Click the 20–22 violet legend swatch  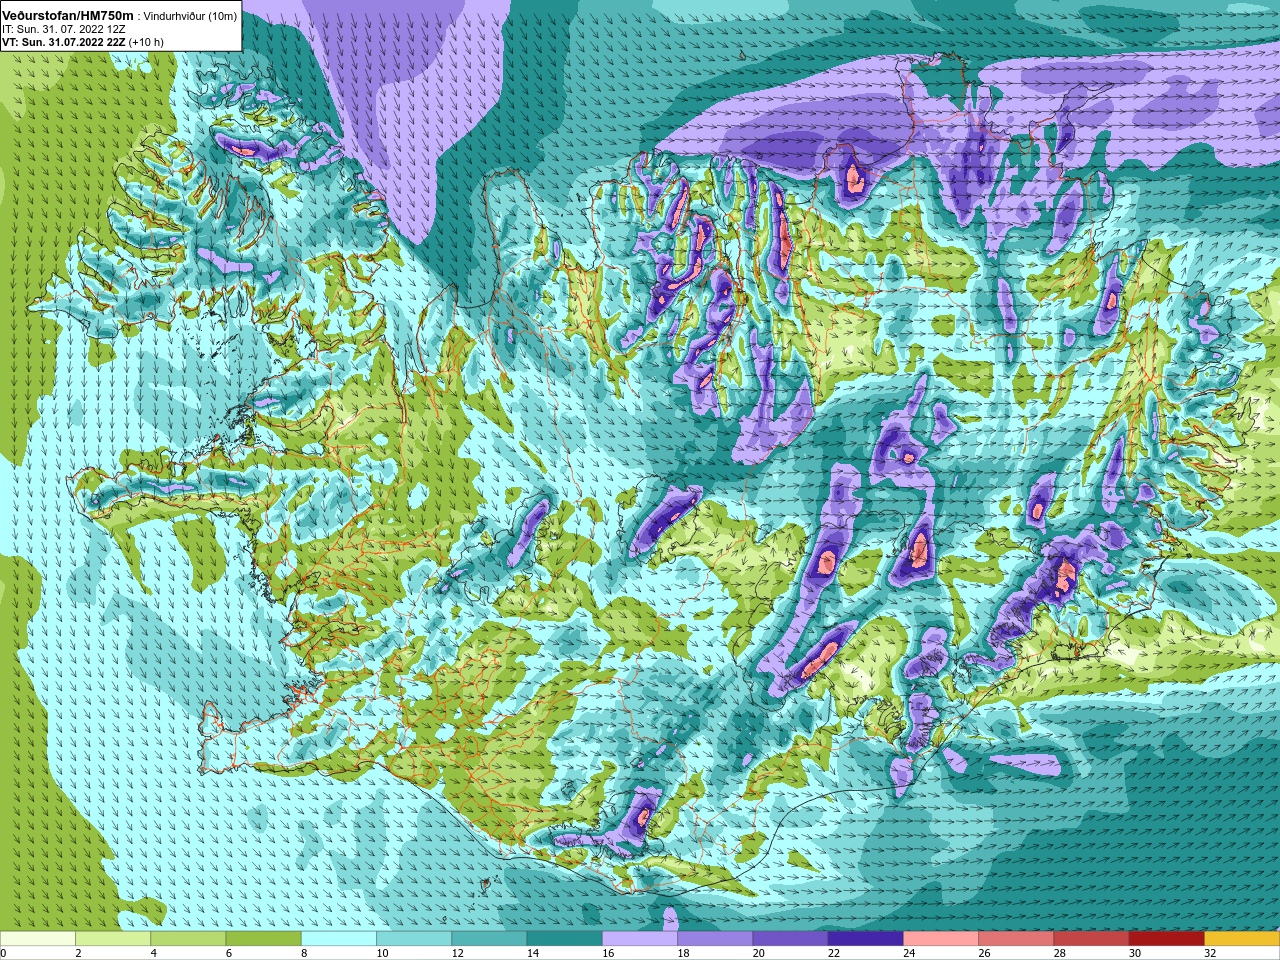(790, 938)
